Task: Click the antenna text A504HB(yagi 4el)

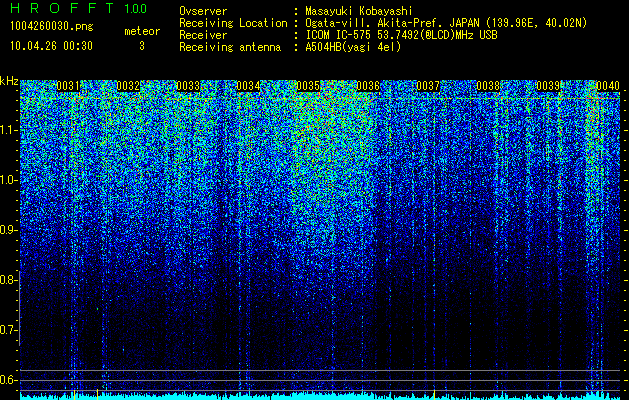Action: tap(353, 47)
